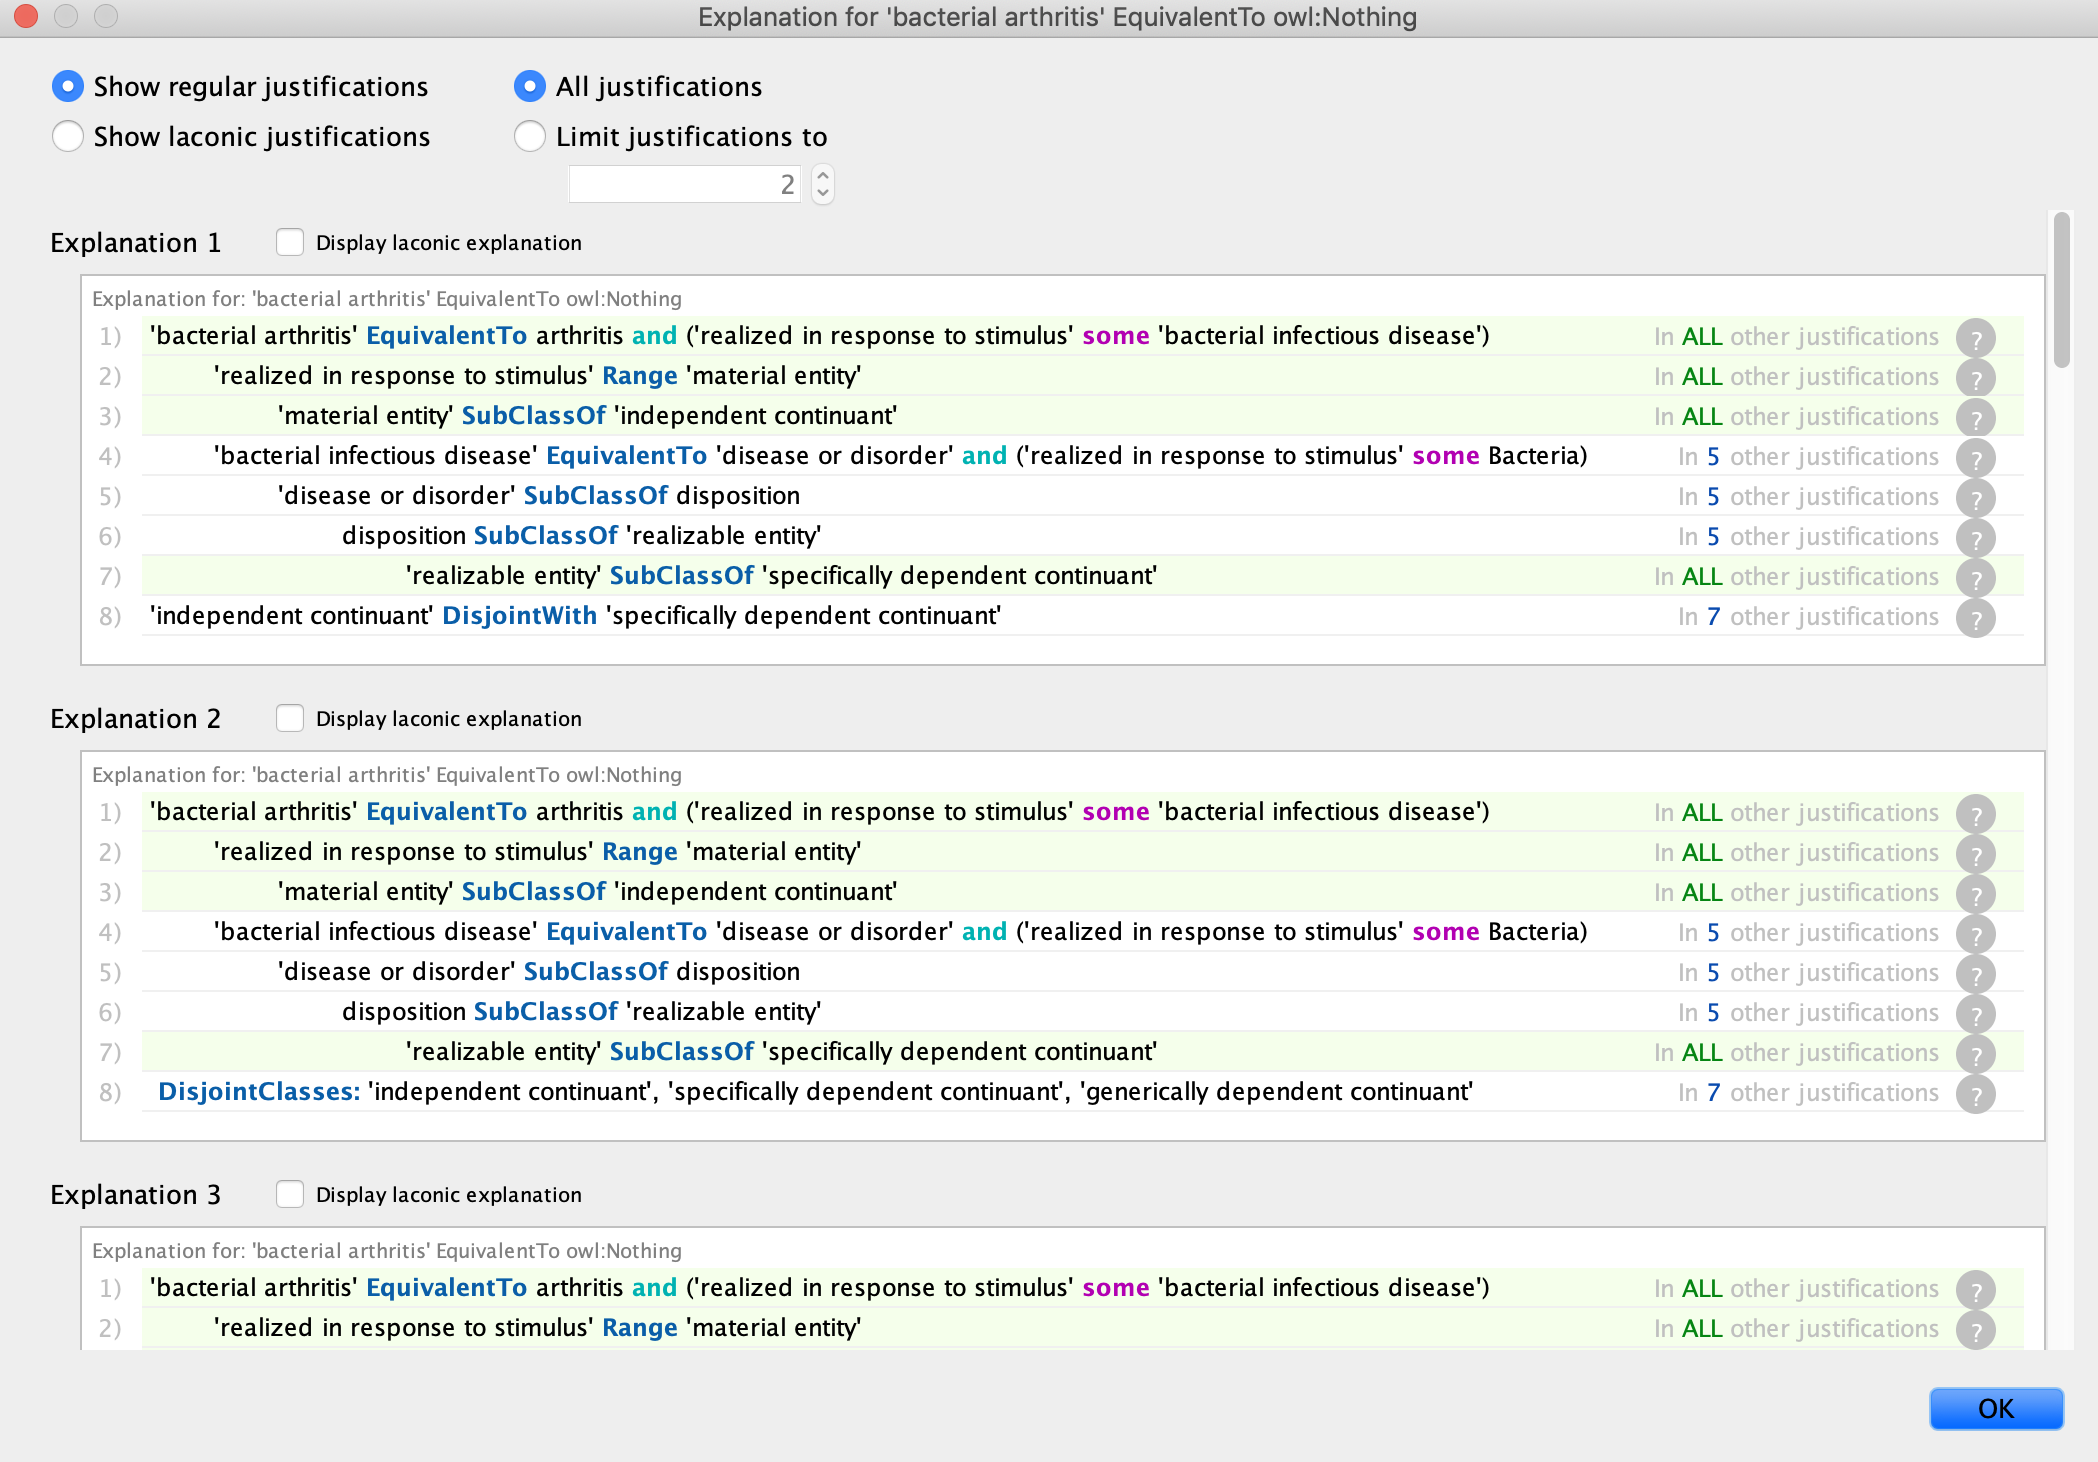This screenshot has width=2098, height=1462.
Task: Click help icon for disposition SubClassOf row in Explanation 2
Action: click(1976, 1013)
